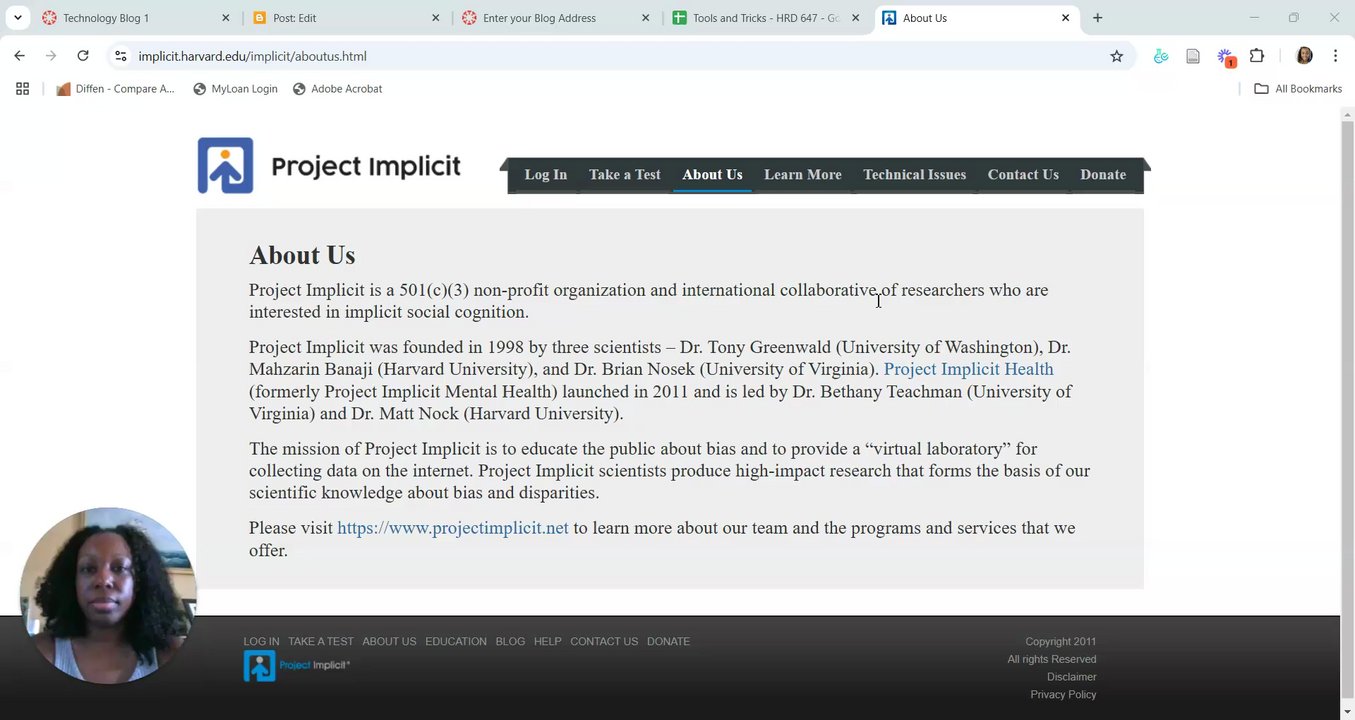Image resolution: width=1355 pixels, height=720 pixels.
Task: Open site information icon in address bar
Action: pyautogui.click(x=121, y=56)
